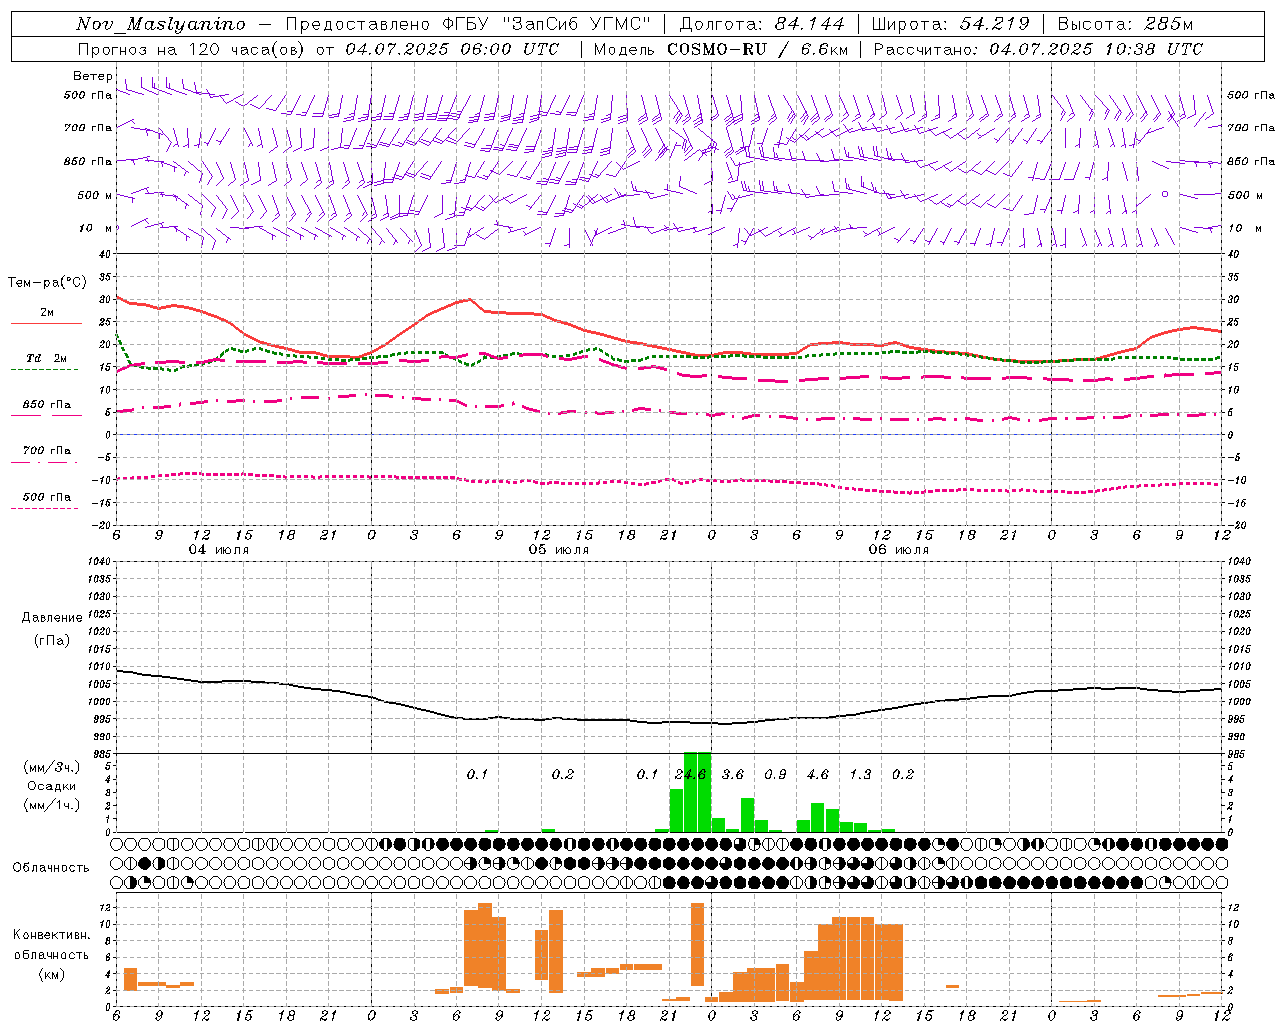Click the (км) unit under convective cloudiness
1280x1024 pixels.
pyautogui.click(x=51, y=974)
